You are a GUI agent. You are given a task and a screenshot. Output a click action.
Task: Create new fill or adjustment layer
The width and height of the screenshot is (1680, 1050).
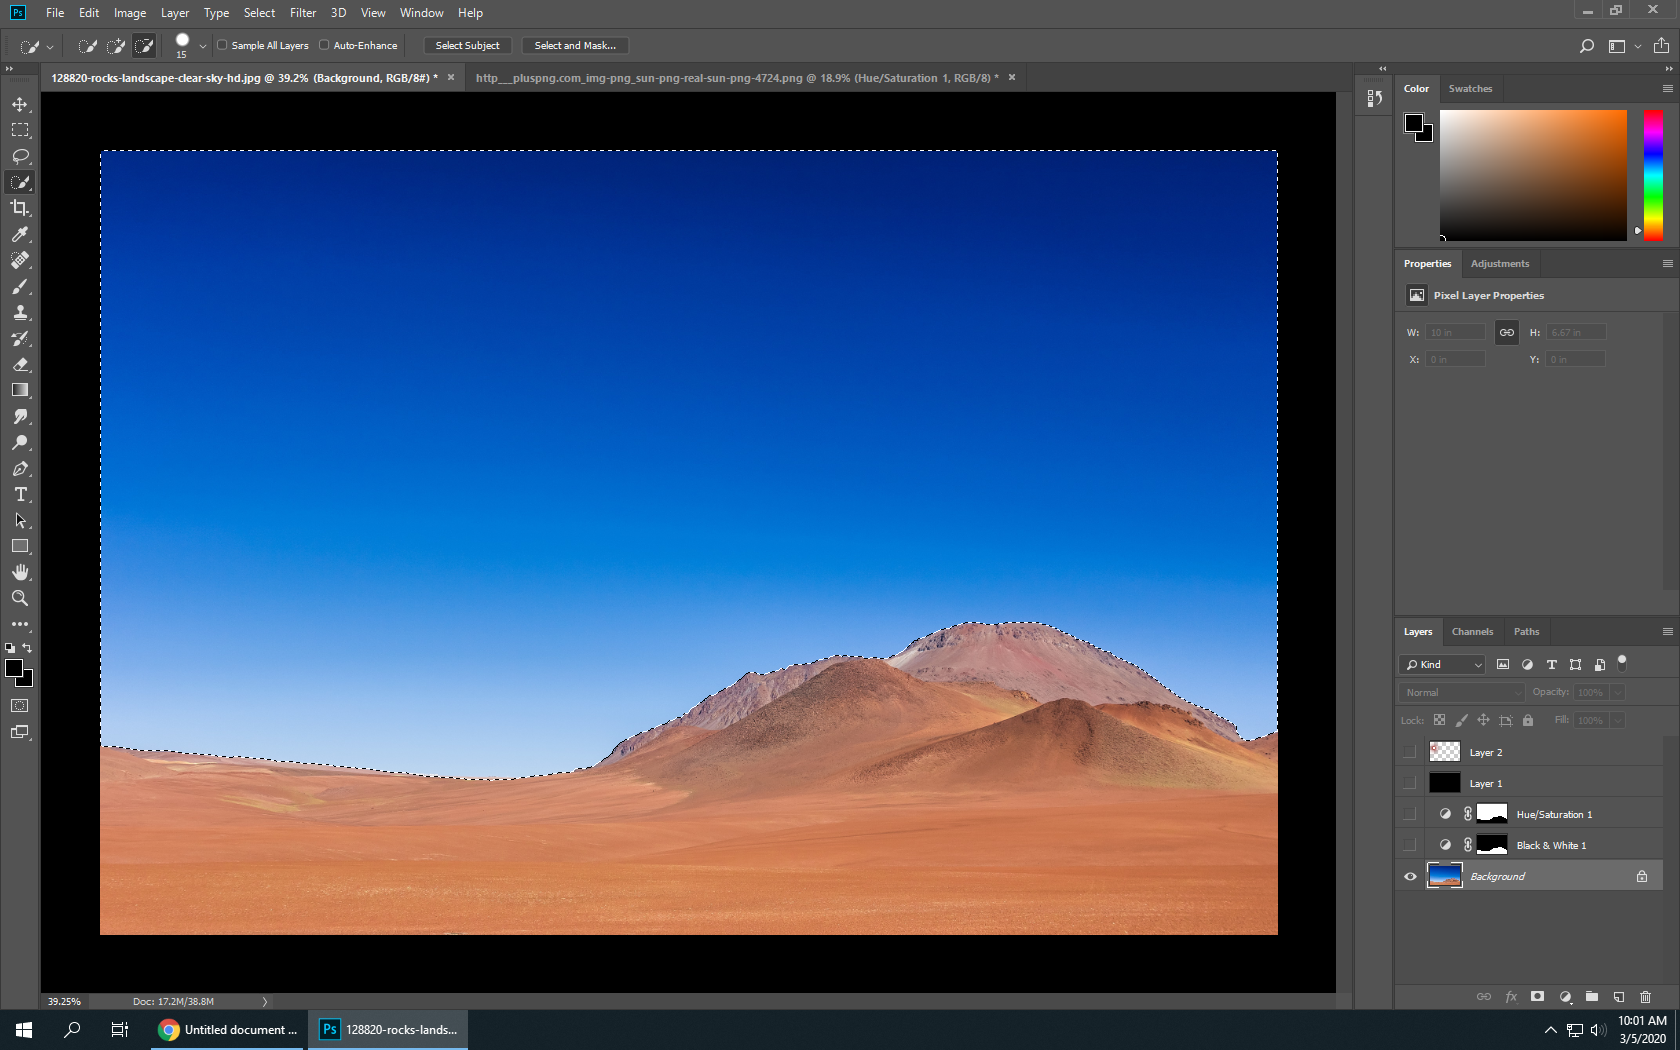1565,997
